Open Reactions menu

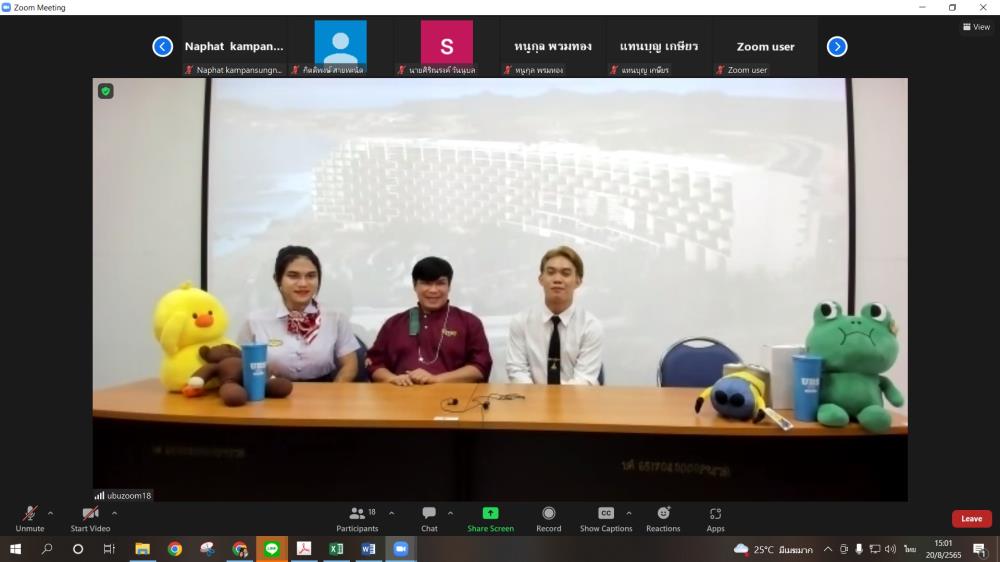pyautogui.click(x=663, y=519)
